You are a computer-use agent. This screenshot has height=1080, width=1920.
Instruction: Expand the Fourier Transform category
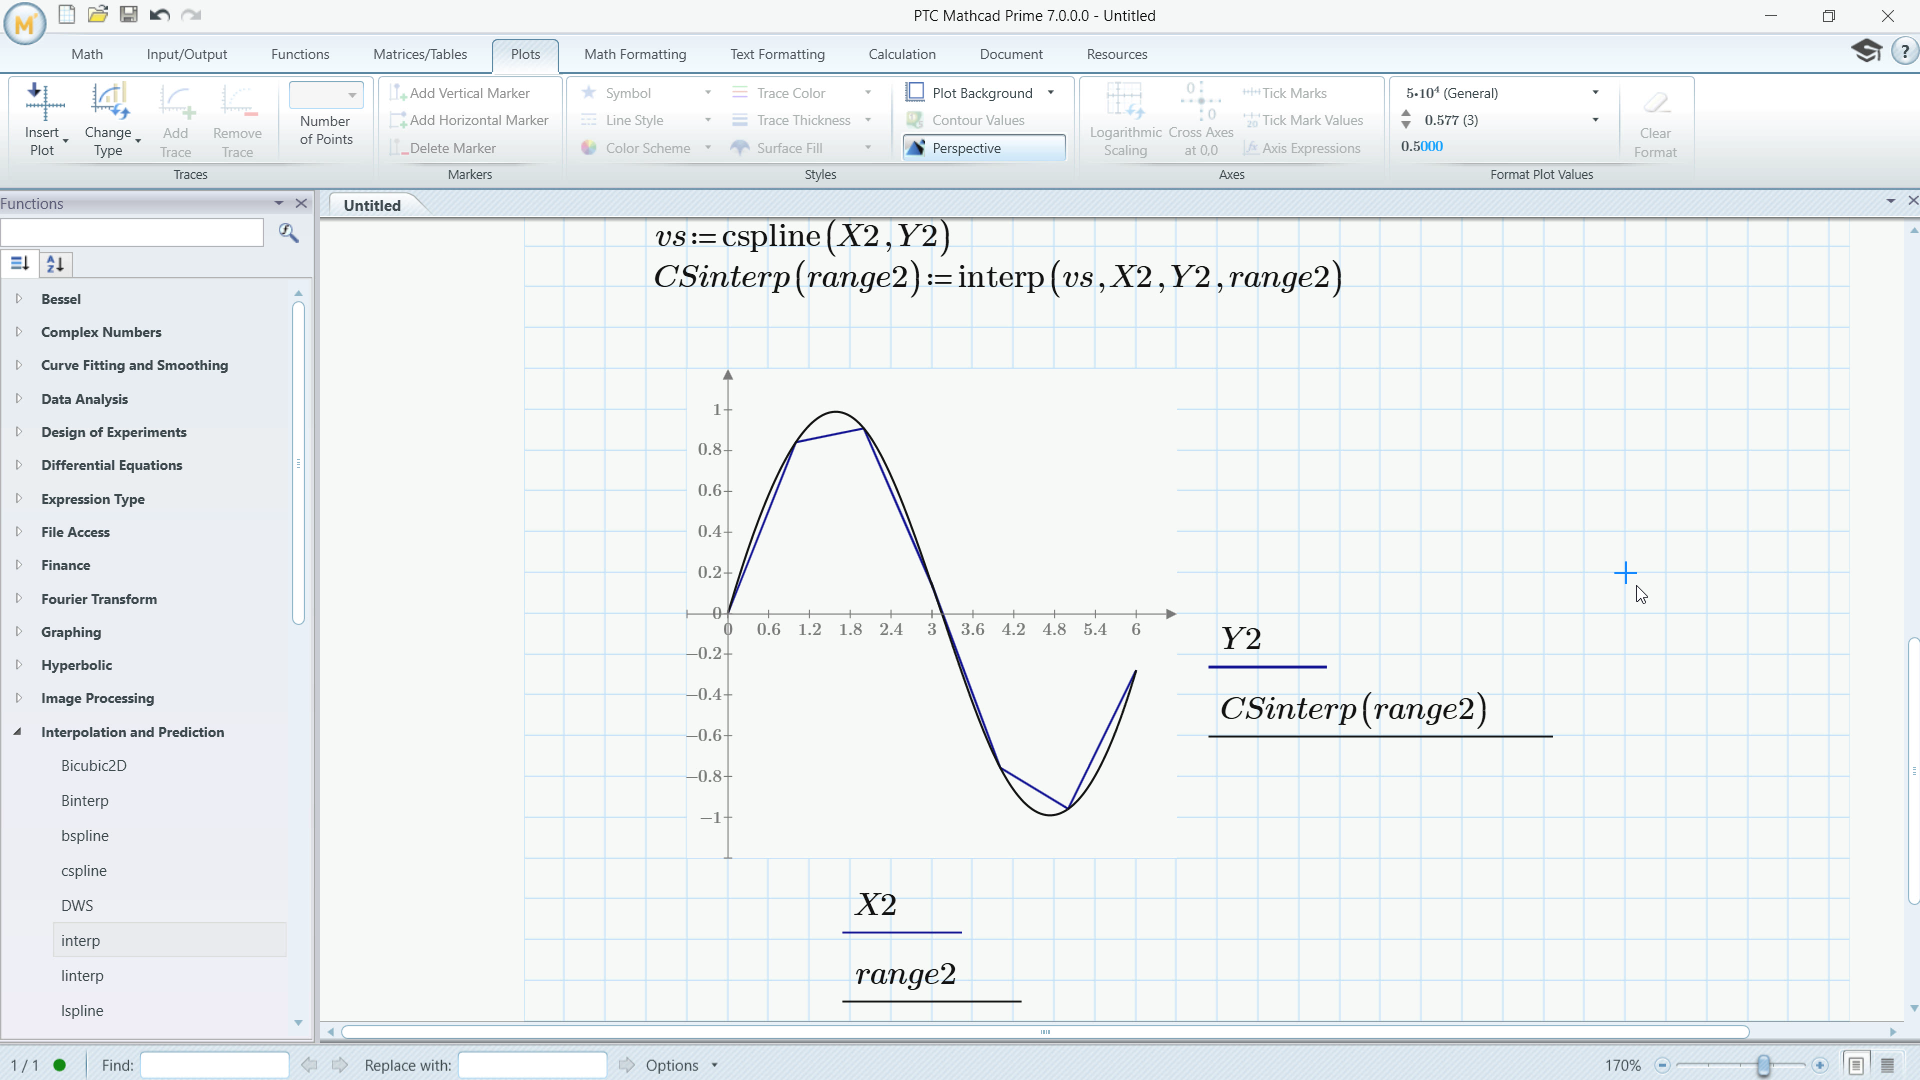pyautogui.click(x=19, y=599)
